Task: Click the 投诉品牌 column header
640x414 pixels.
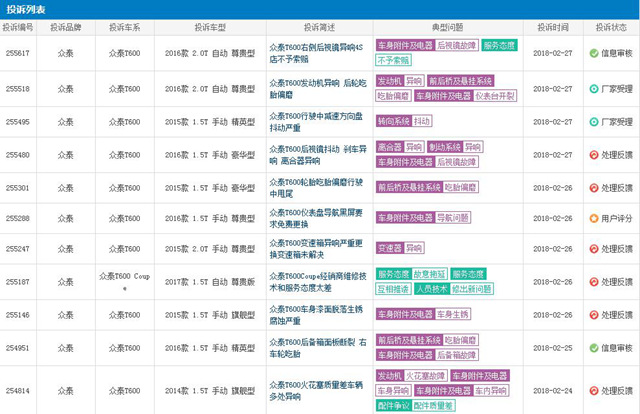Action: pos(66,27)
